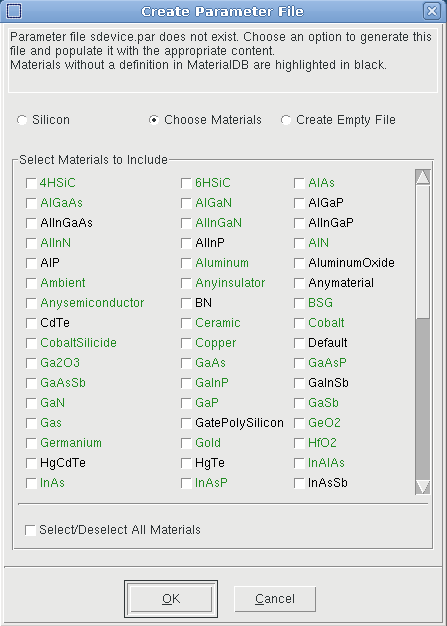Check the CobaltSilicide box
The image size is (447, 626).
pos(31,343)
